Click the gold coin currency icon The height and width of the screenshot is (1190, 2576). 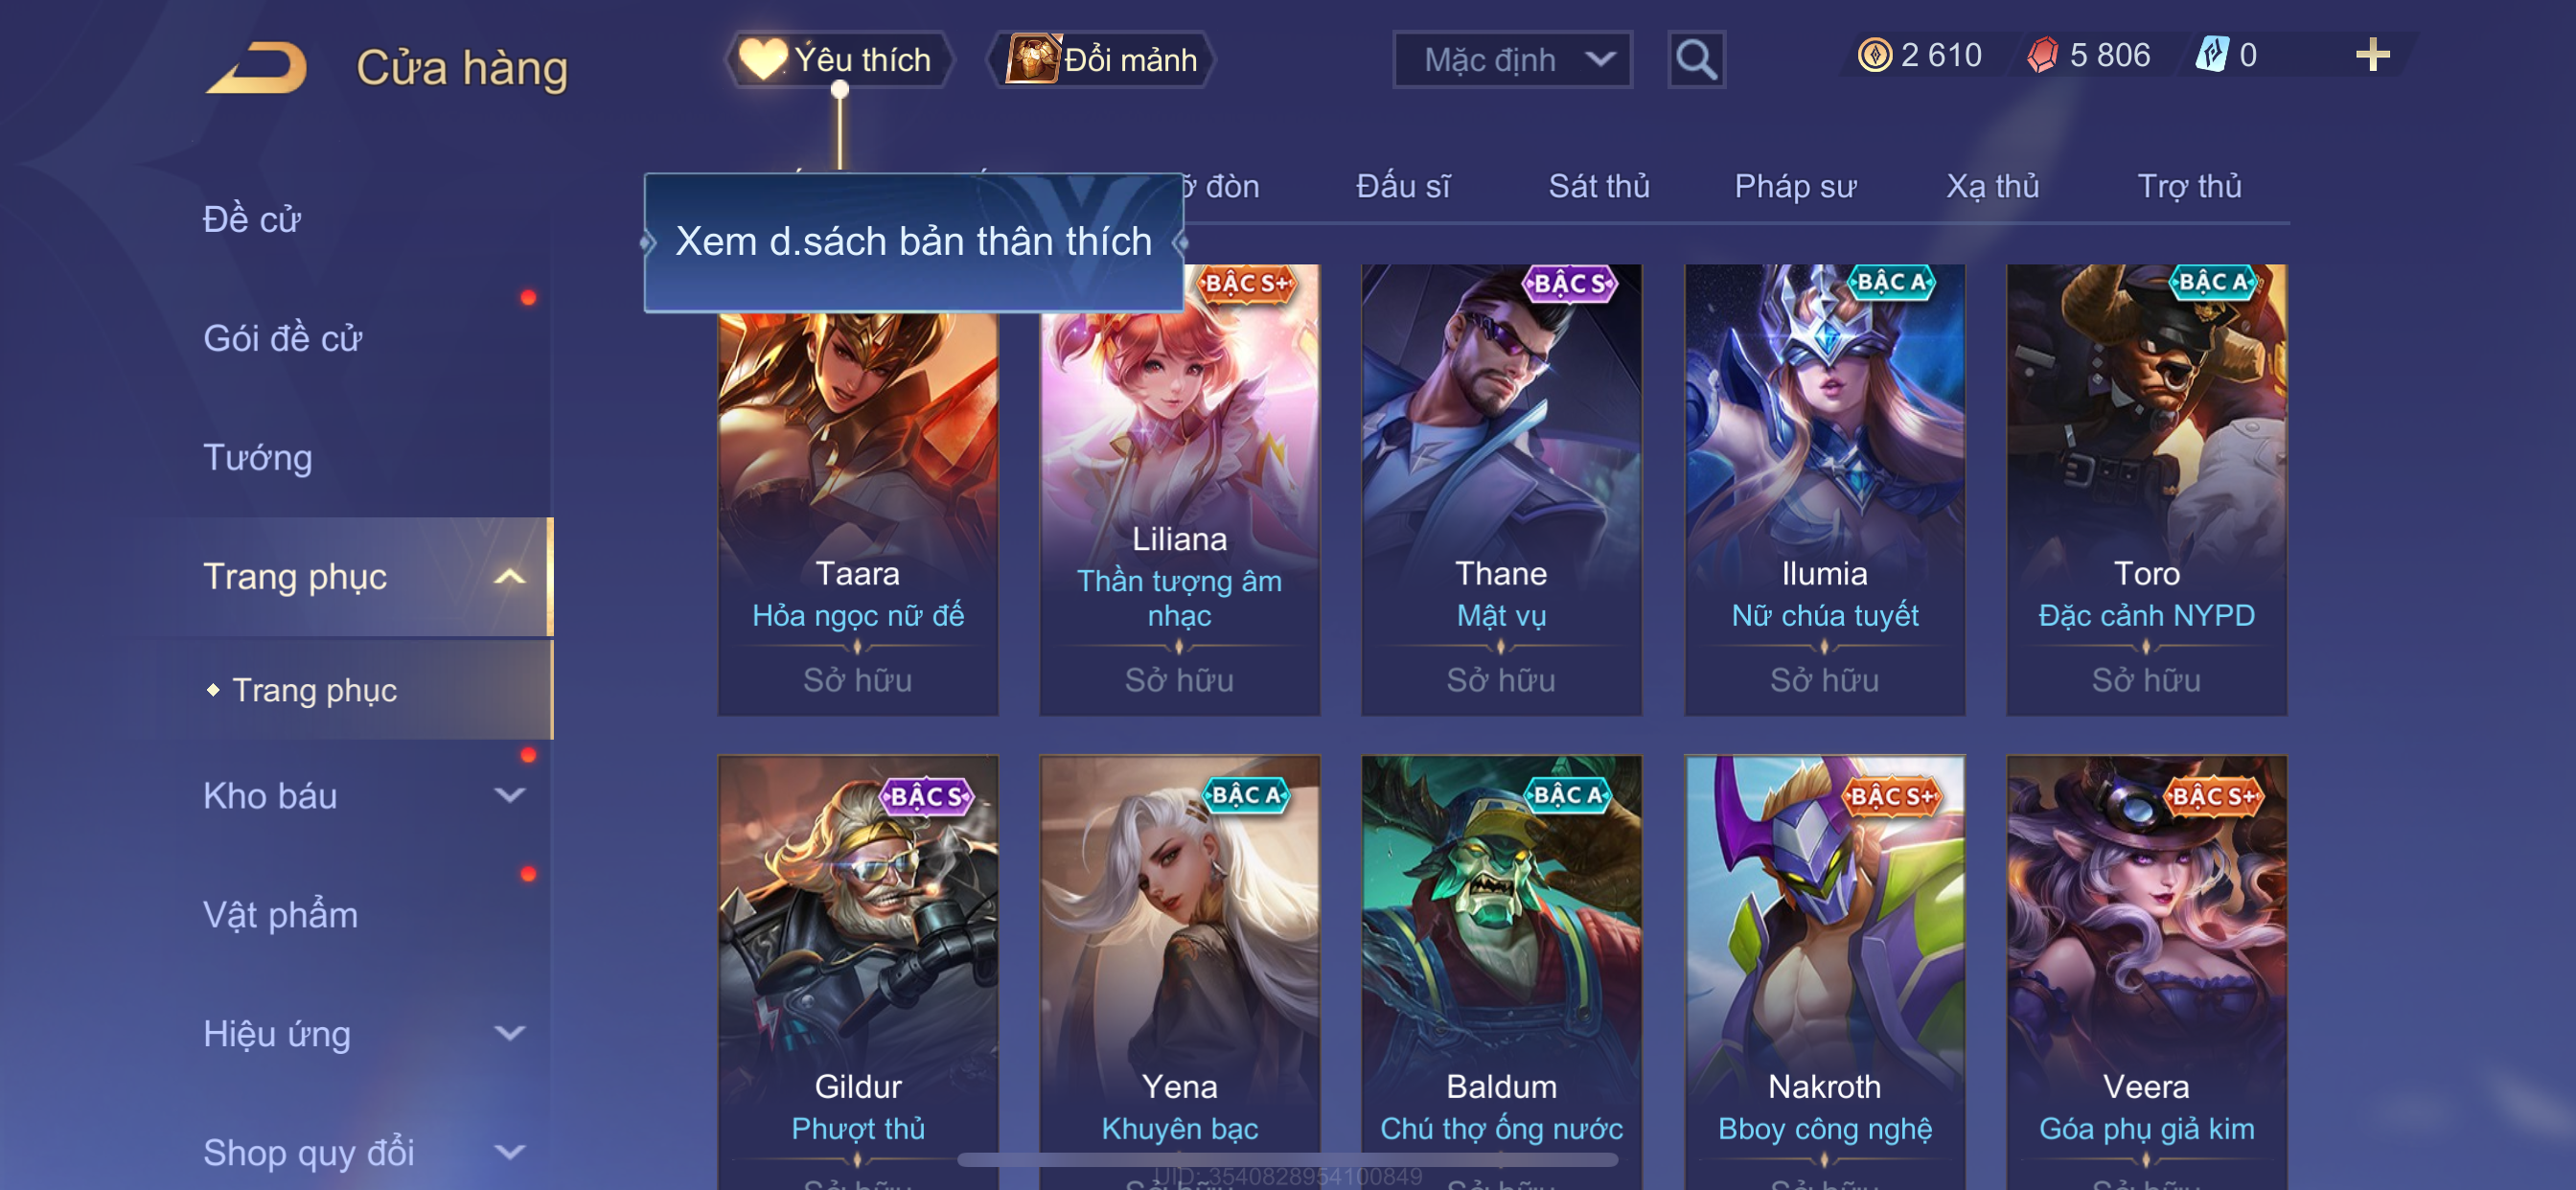click(x=1874, y=55)
